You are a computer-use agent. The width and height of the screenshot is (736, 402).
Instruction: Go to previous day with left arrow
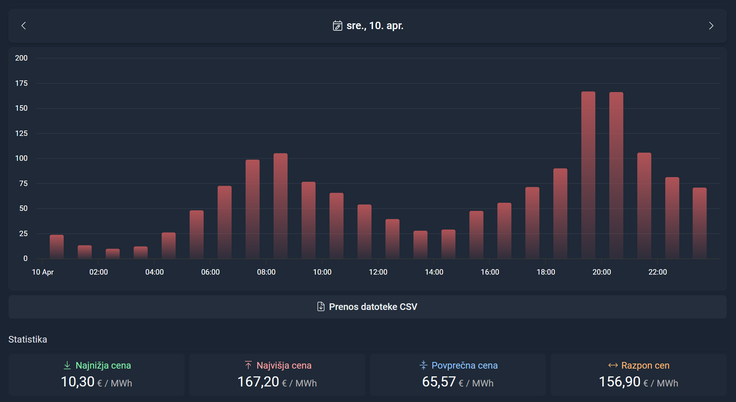23,26
